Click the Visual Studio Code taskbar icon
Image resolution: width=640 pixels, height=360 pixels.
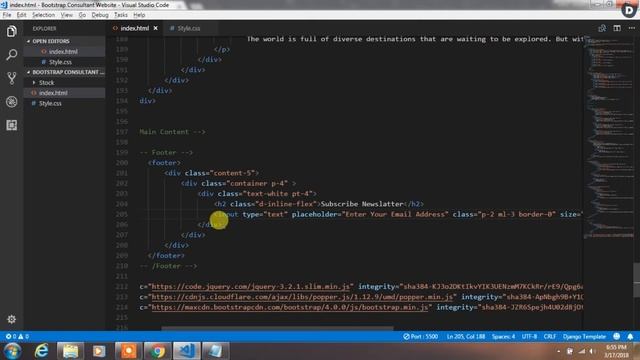[x=187, y=351]
